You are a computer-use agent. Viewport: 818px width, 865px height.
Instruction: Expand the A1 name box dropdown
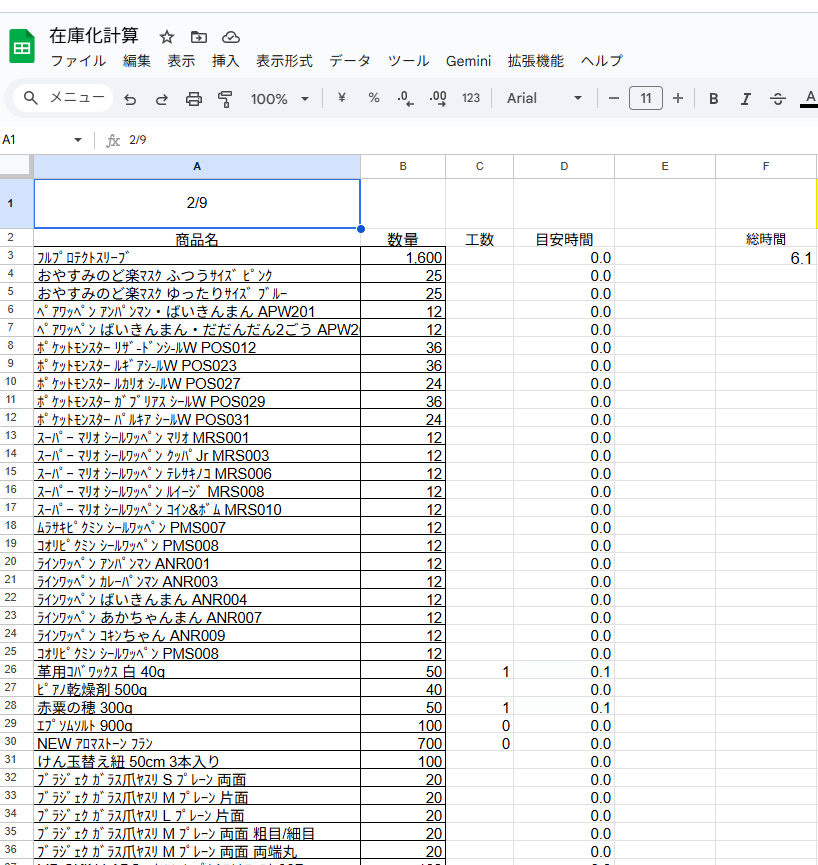click(78, 140)
